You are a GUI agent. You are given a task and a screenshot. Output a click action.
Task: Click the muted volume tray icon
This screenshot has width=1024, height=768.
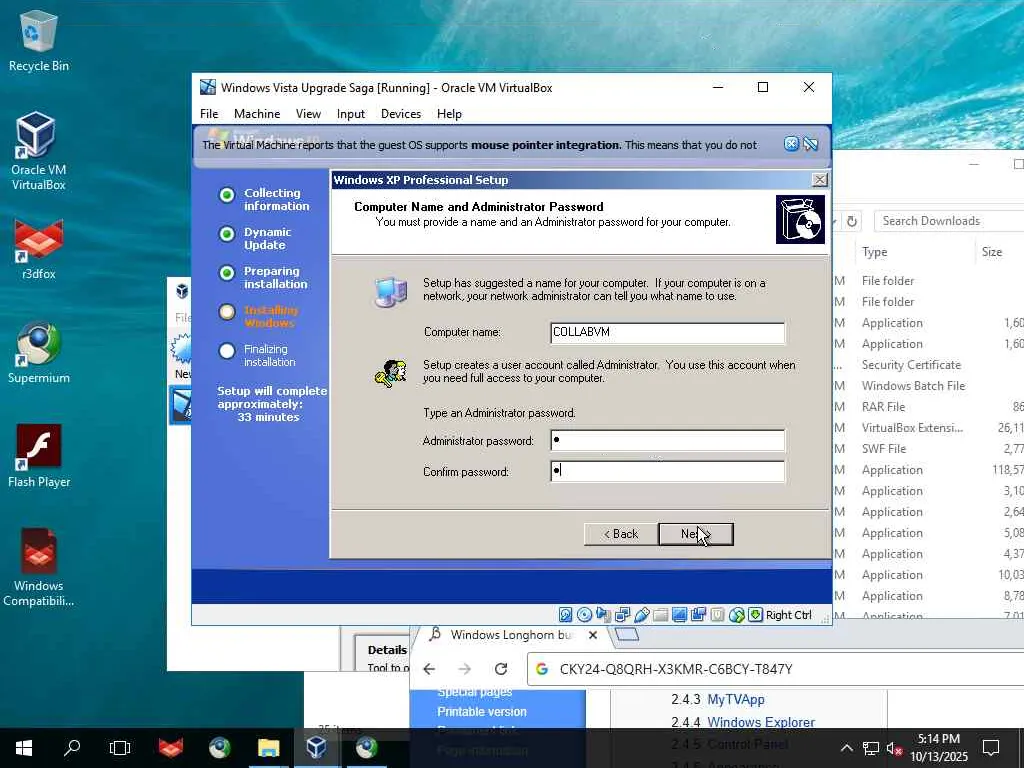[894, 748]
